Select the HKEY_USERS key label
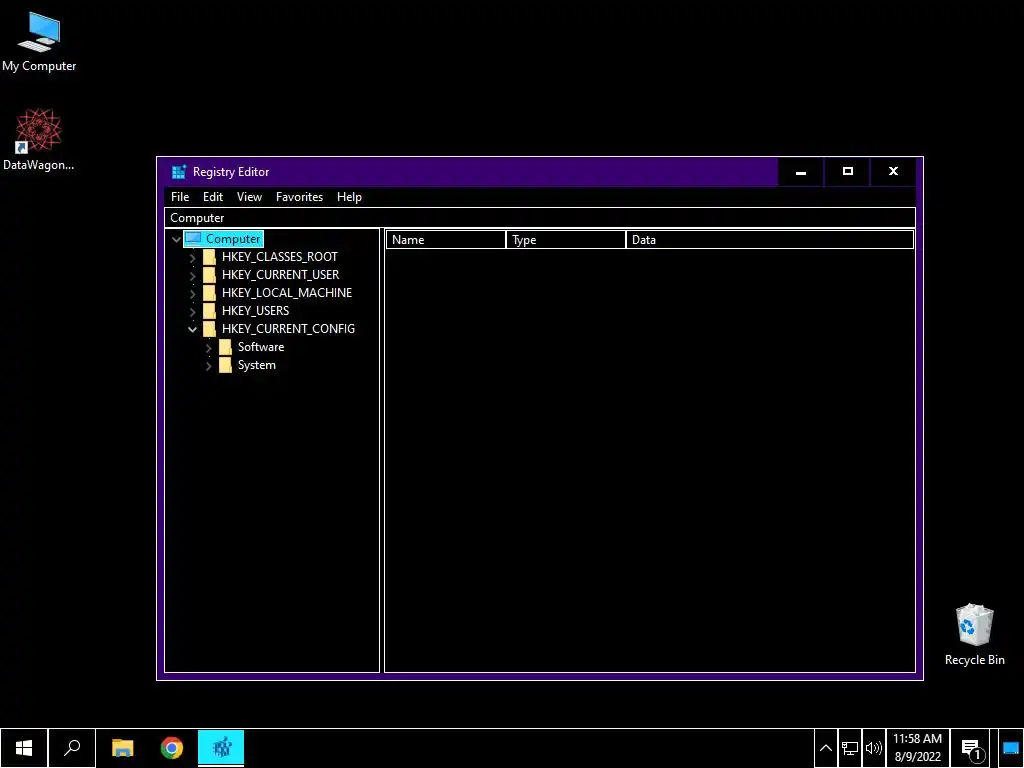 point(255,310)
